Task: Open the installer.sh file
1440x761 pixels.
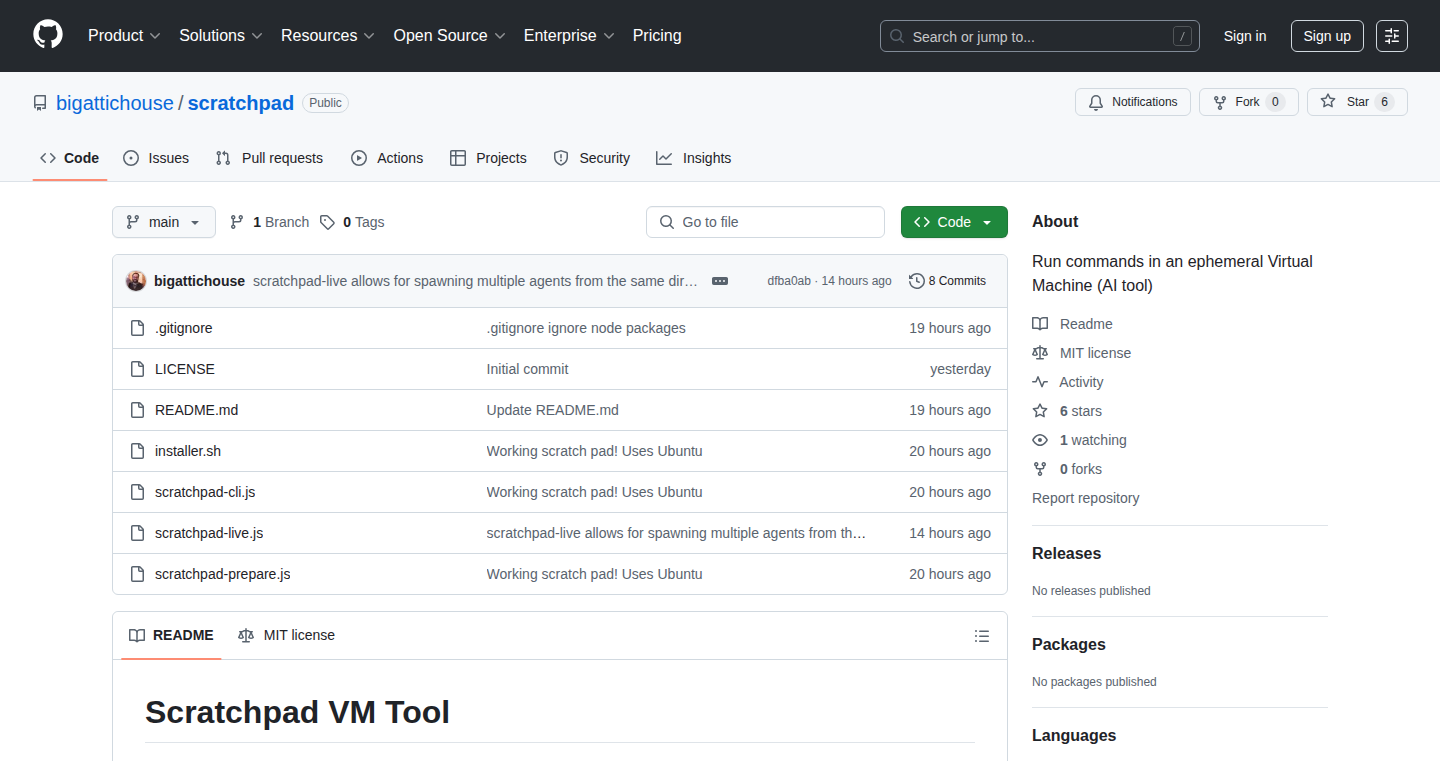Action: (188, 451)
